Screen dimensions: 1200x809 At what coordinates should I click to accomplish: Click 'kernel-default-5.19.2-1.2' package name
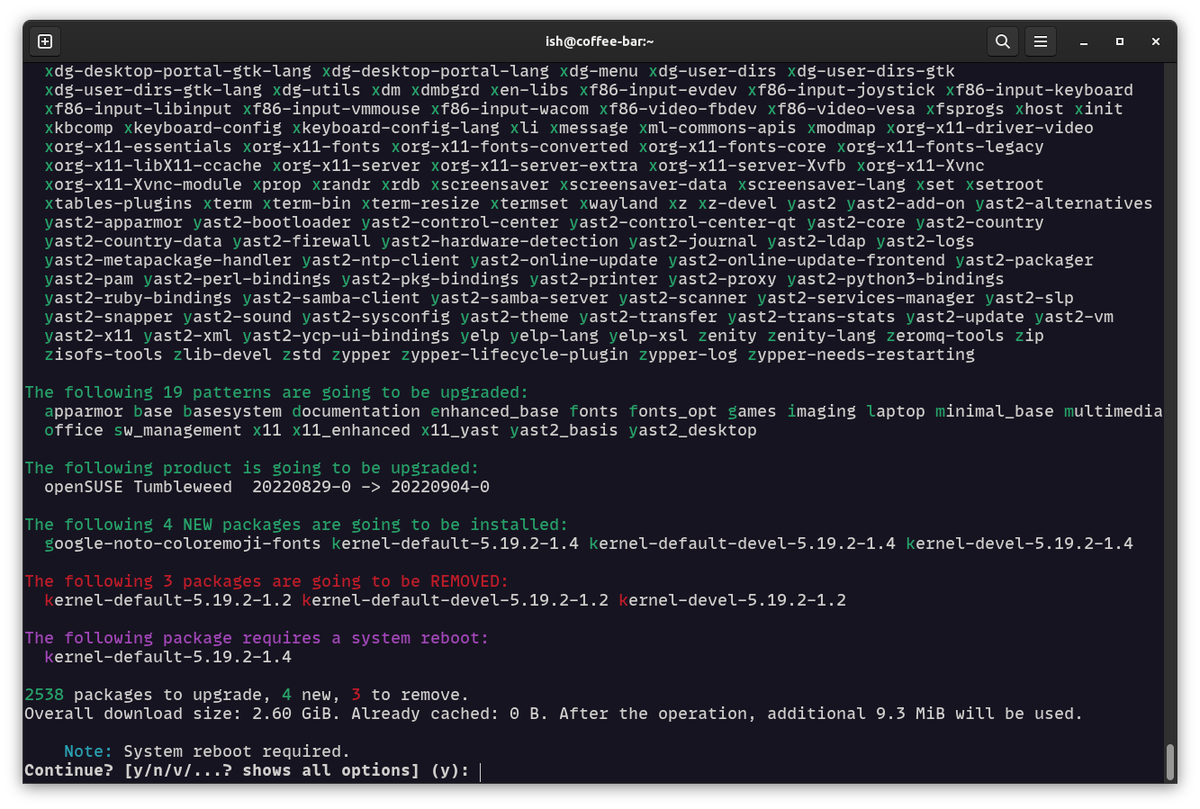point(168,600)
